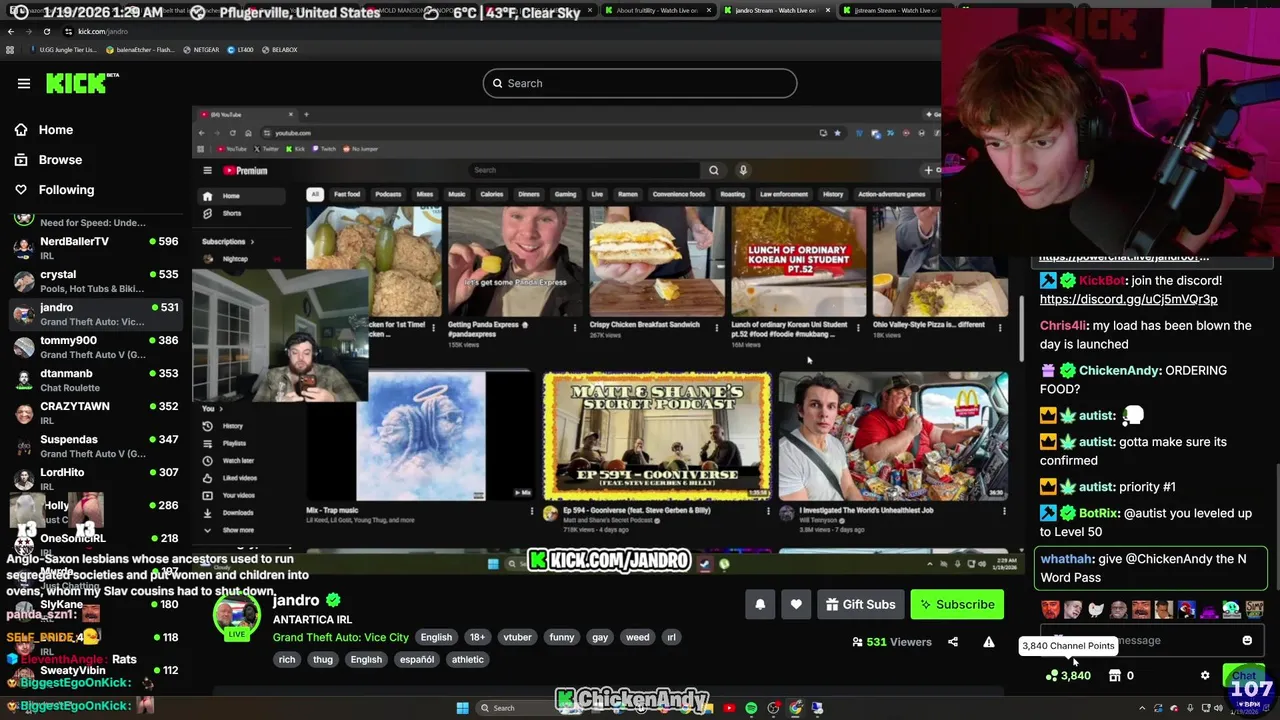1280x720 pixels.
Task: Expand Subscriptions in streamed YouTube sidebar
Action: point(228,241)
